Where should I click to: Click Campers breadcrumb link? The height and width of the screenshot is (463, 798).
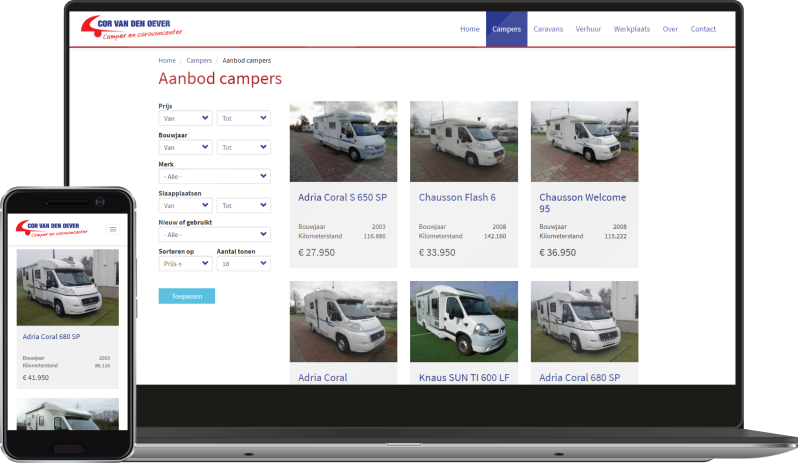pos(199,60)
